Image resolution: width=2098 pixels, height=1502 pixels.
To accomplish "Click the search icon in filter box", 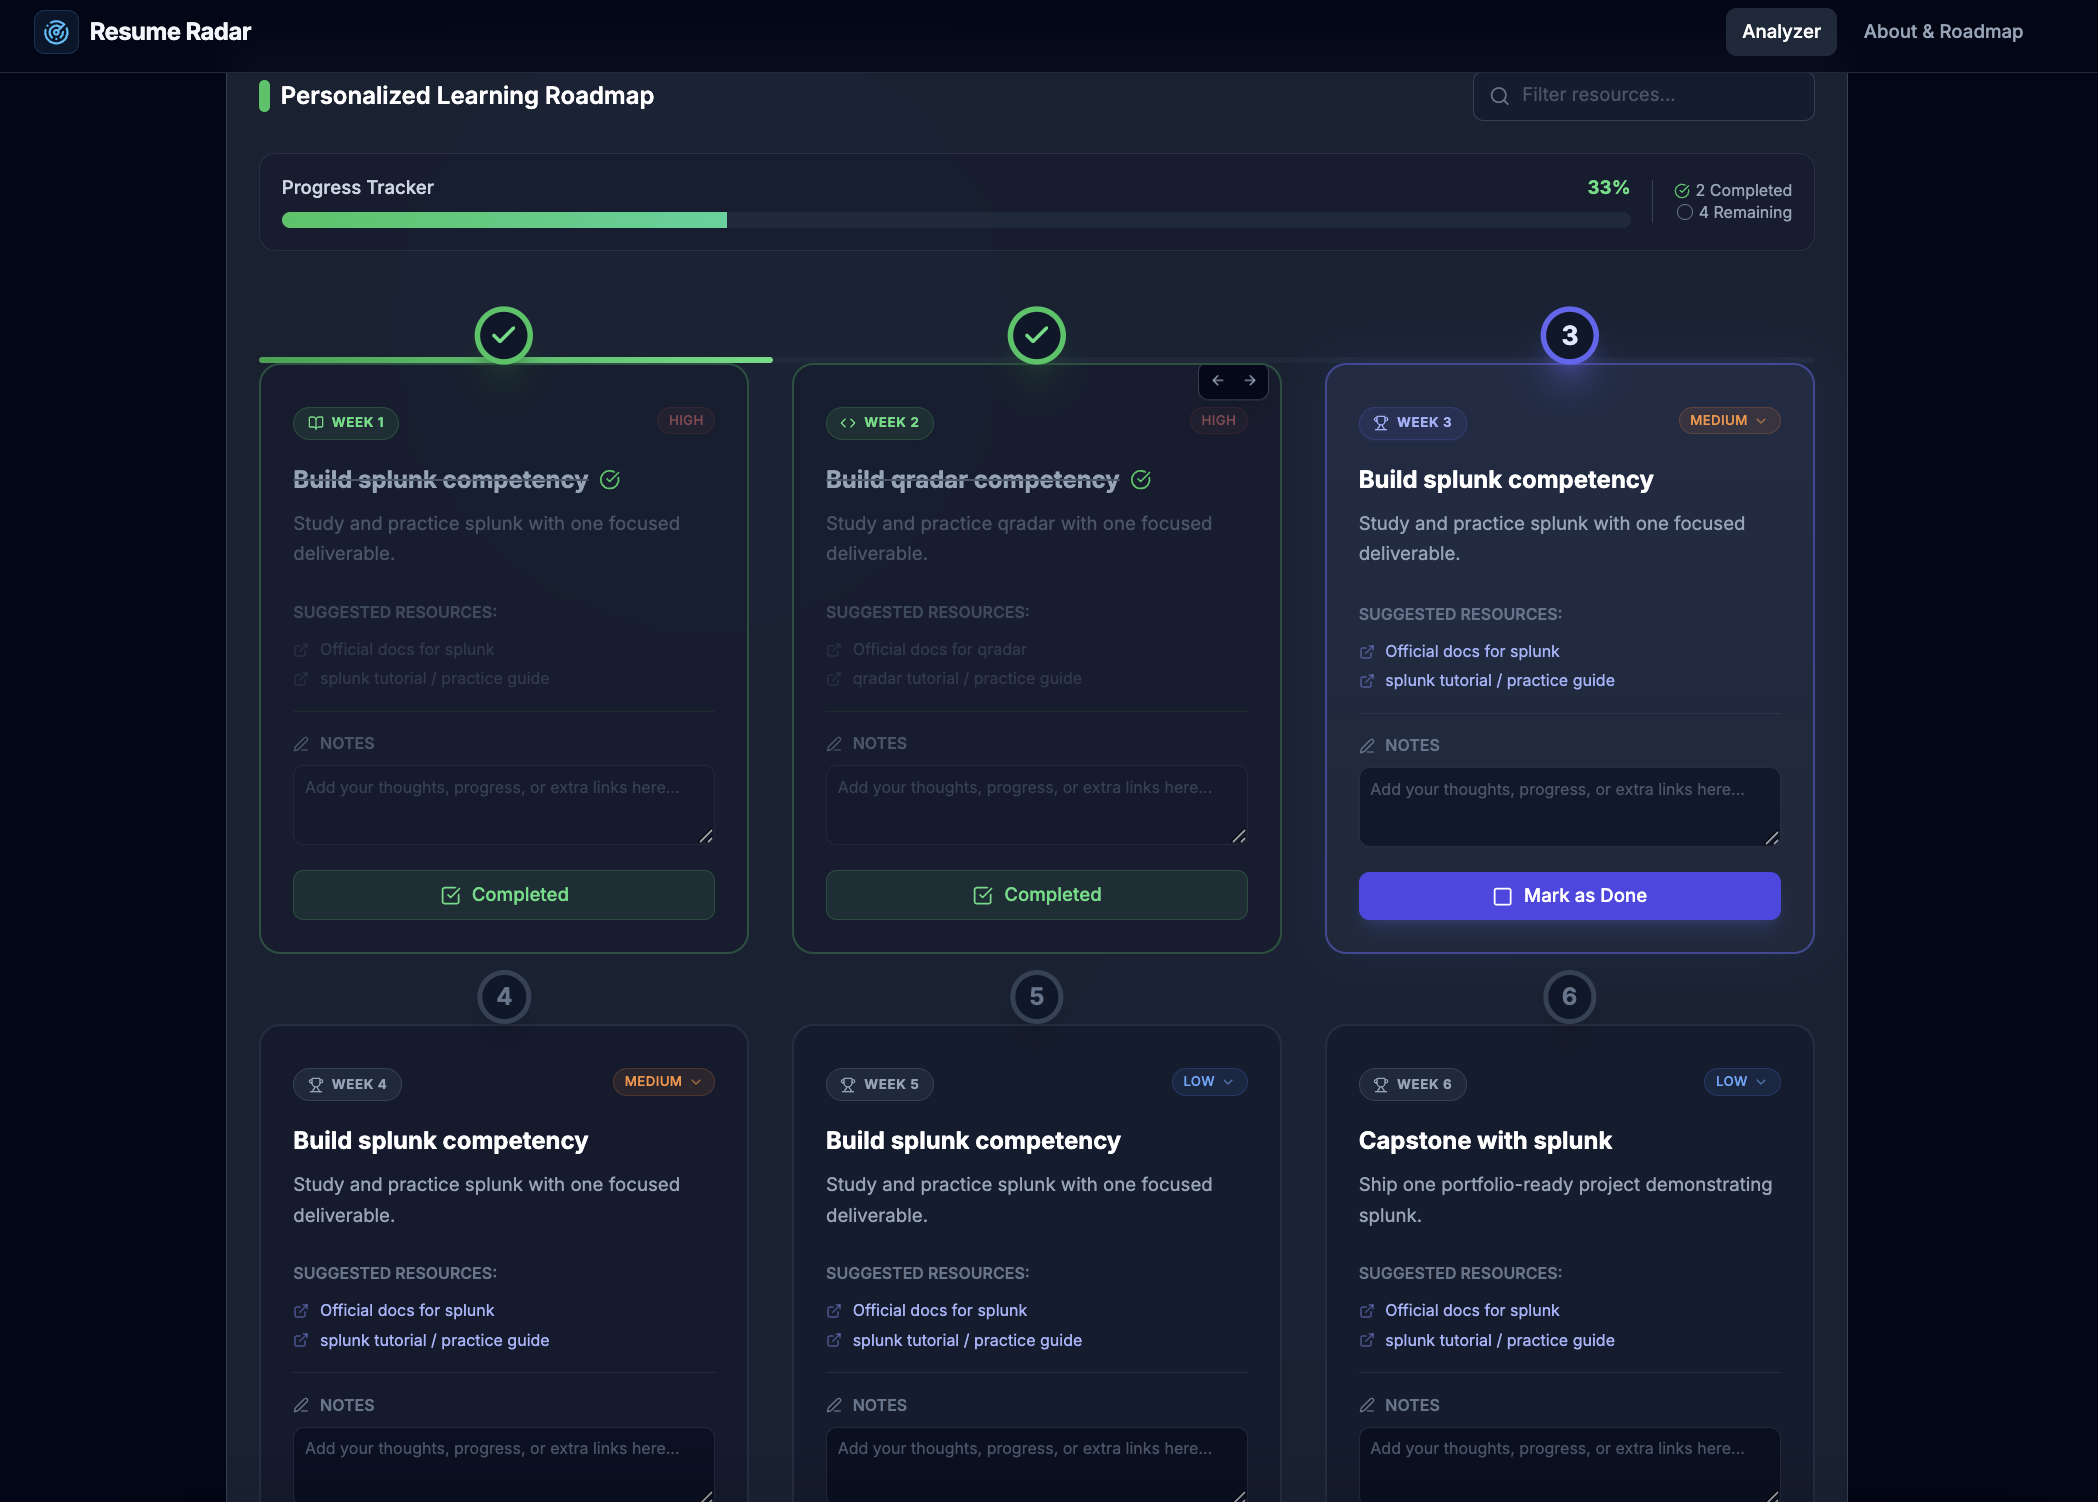I will click(1499, 96).
